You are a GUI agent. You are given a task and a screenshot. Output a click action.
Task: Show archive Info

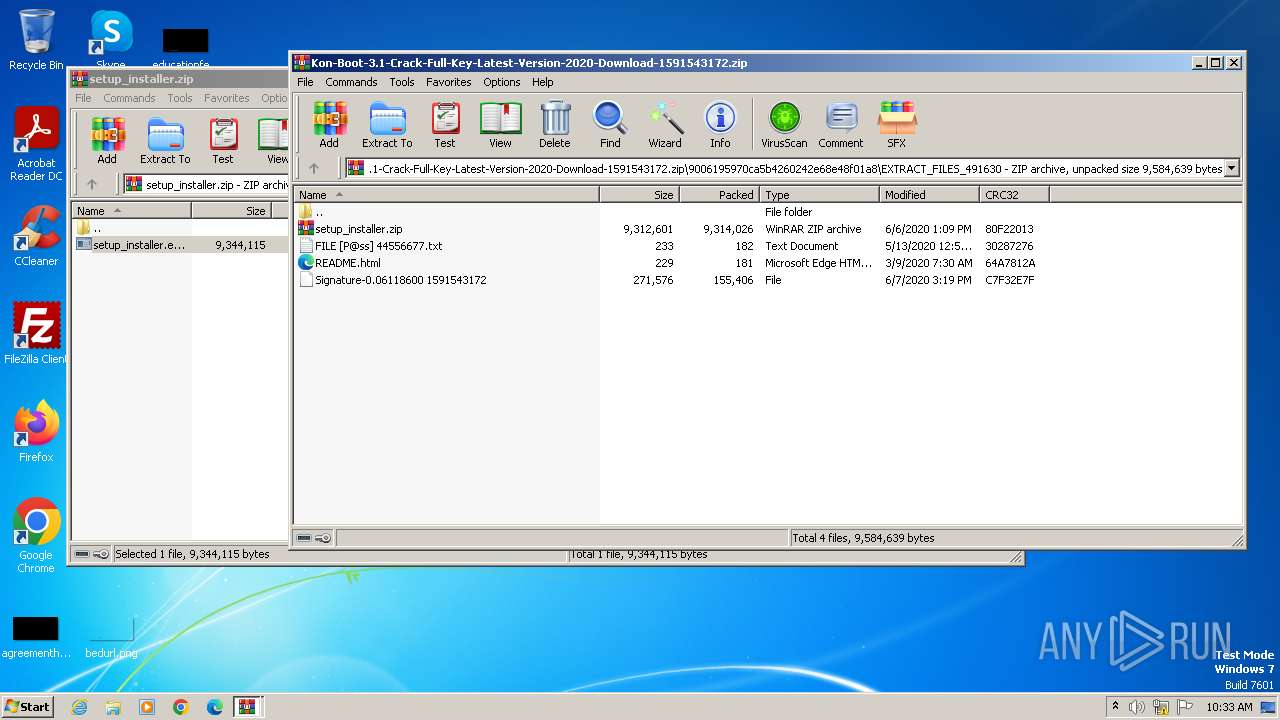pos(720,125)
